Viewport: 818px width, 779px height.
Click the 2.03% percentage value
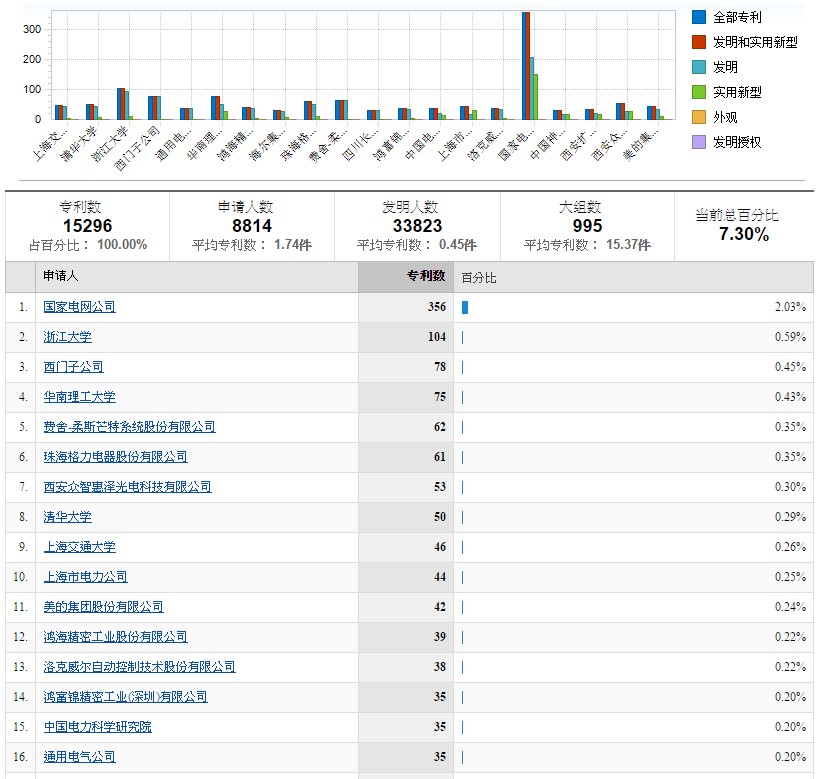pyautogui.click(x=790, y=307)
